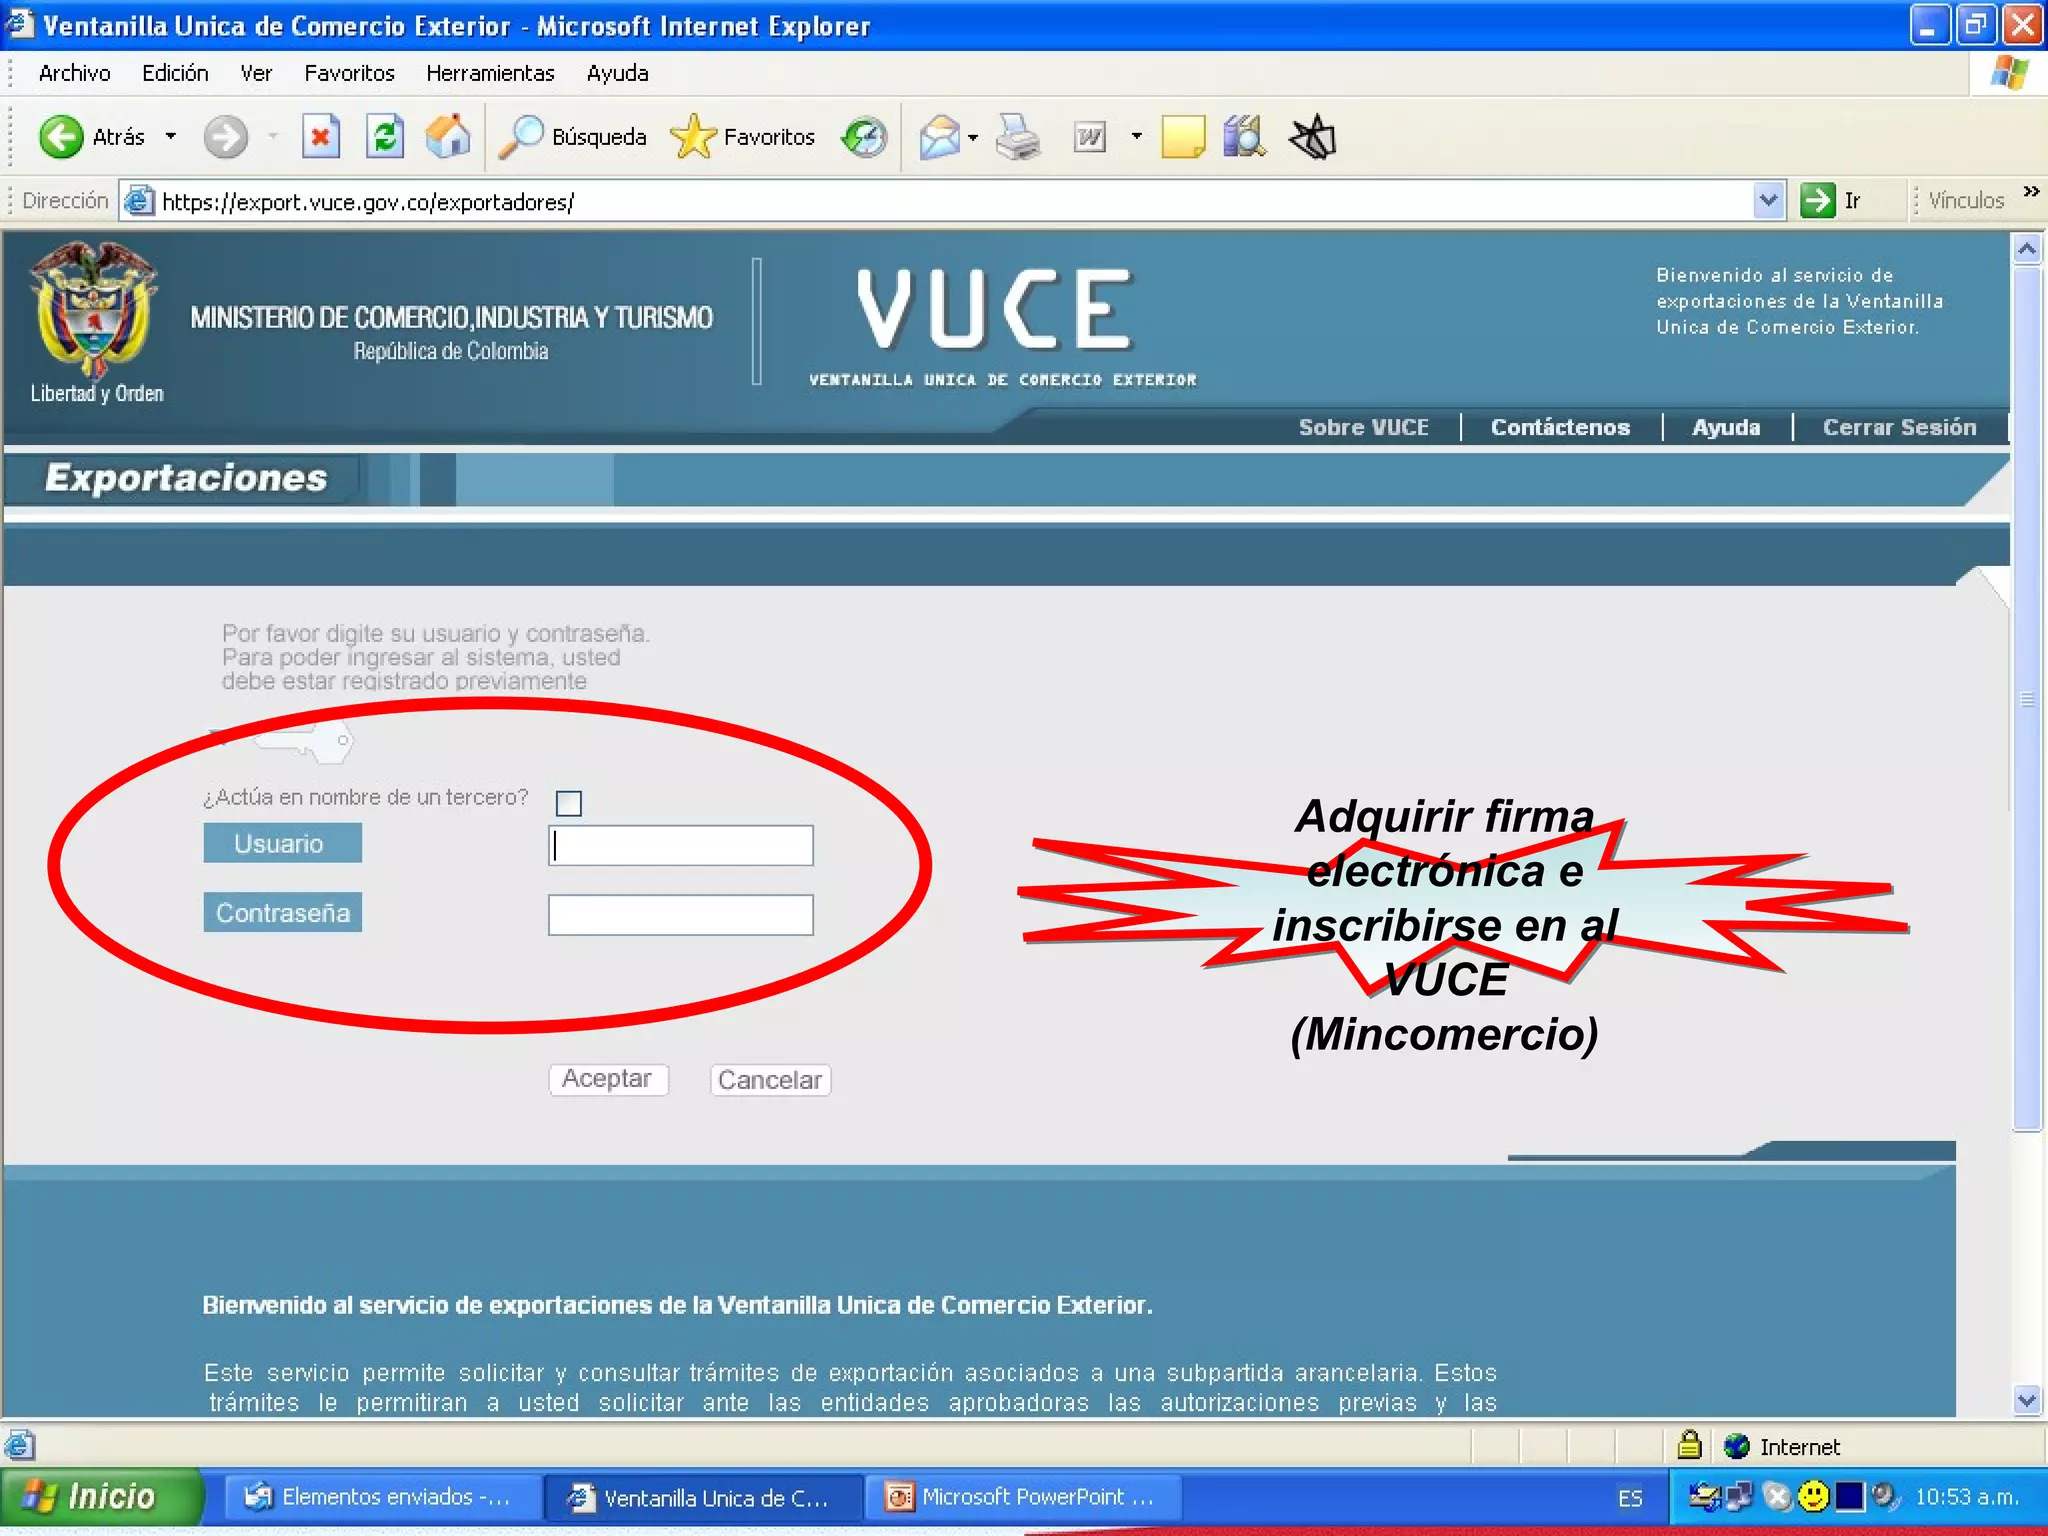This screenshot has width=2048, height=1536.
Task: Click the Aceptar button
Action: (x=607, y=1079)
